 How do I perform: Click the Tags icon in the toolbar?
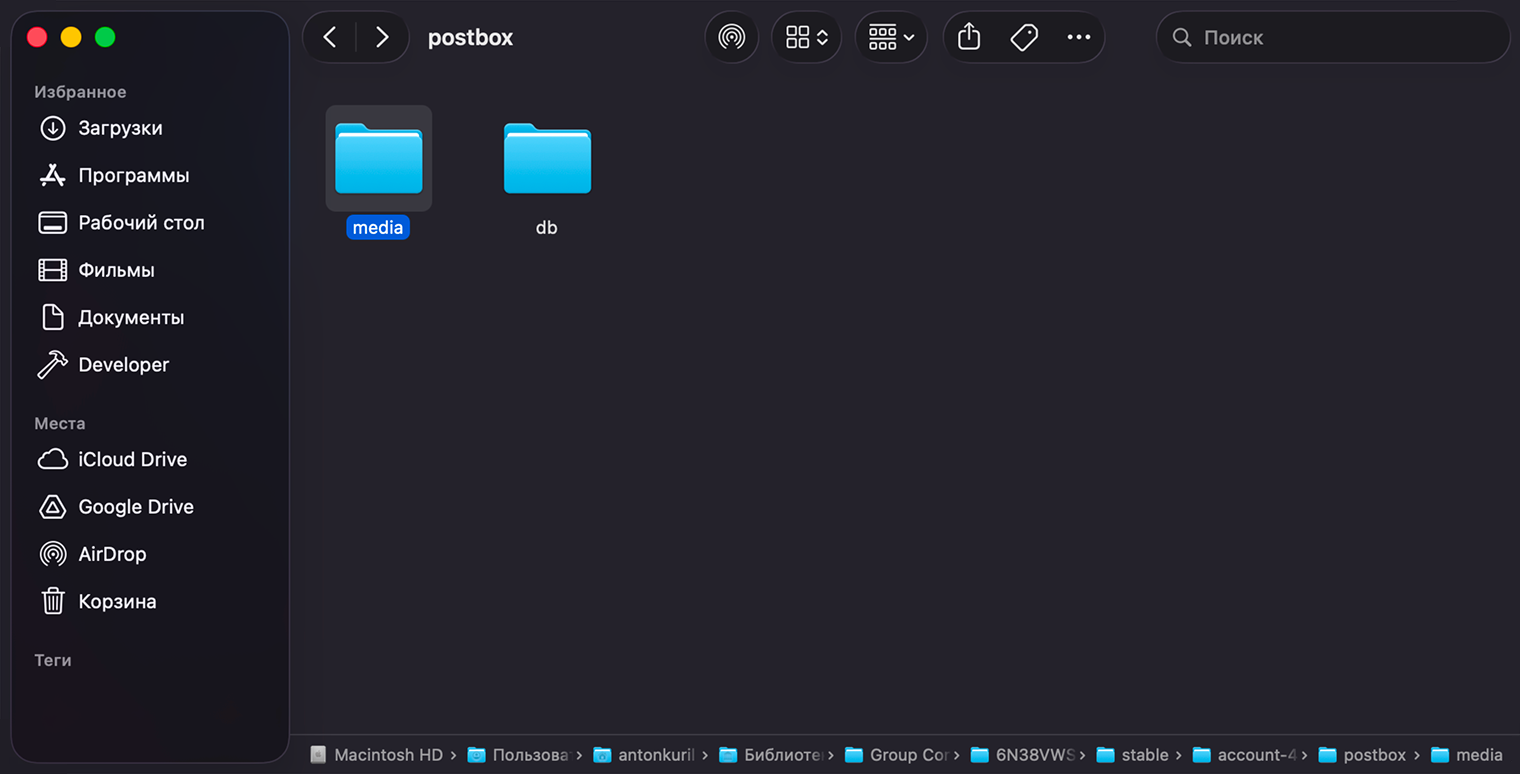coord(1024,38)
